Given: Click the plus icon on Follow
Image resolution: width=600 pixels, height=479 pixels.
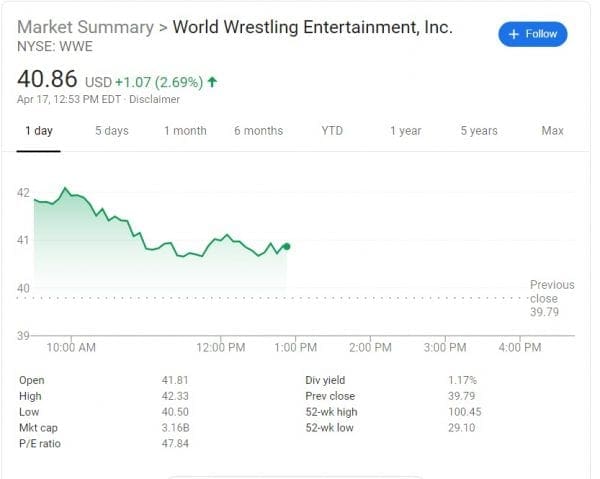Looking at the screenshot, I should pos(514,34).
